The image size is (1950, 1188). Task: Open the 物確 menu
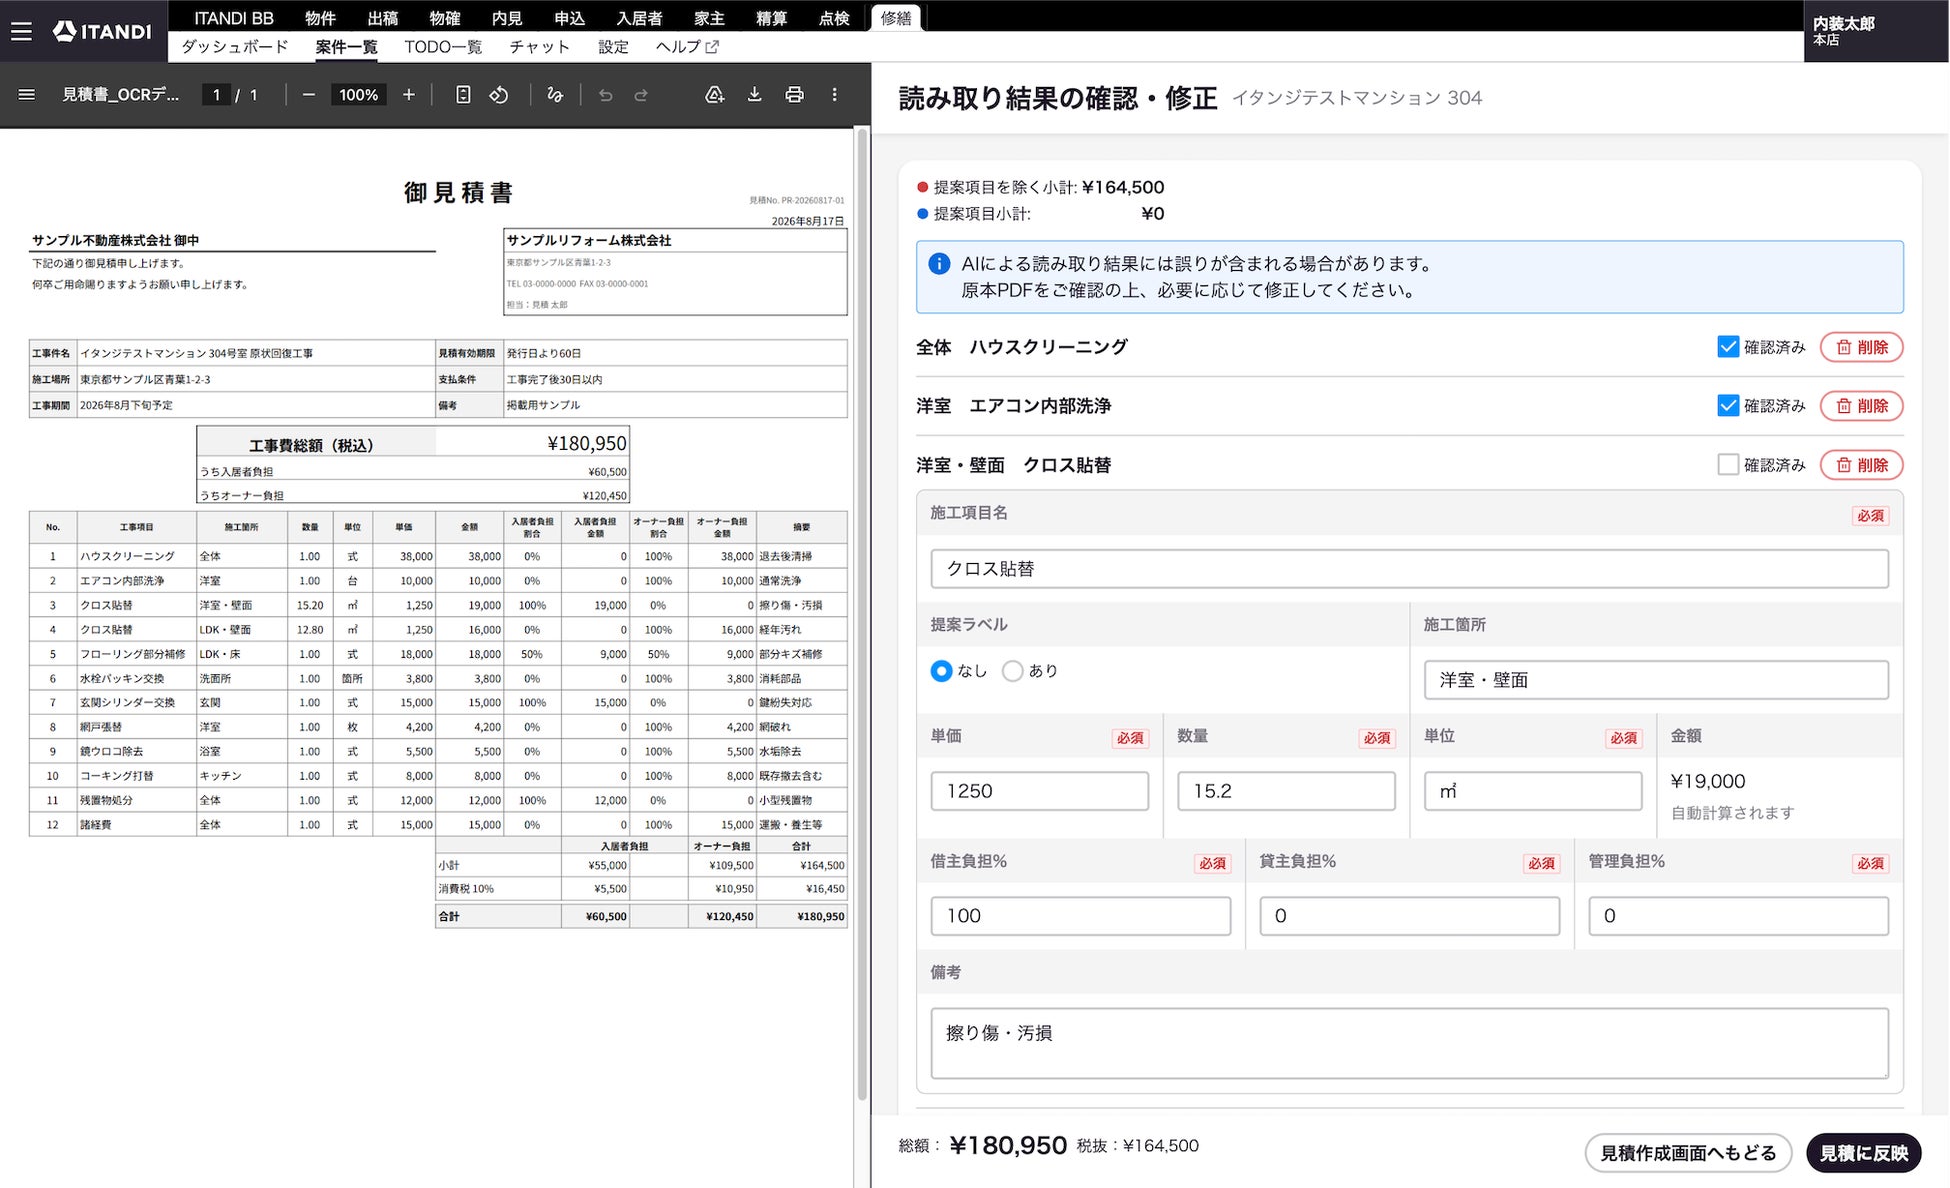pos(445,18)
